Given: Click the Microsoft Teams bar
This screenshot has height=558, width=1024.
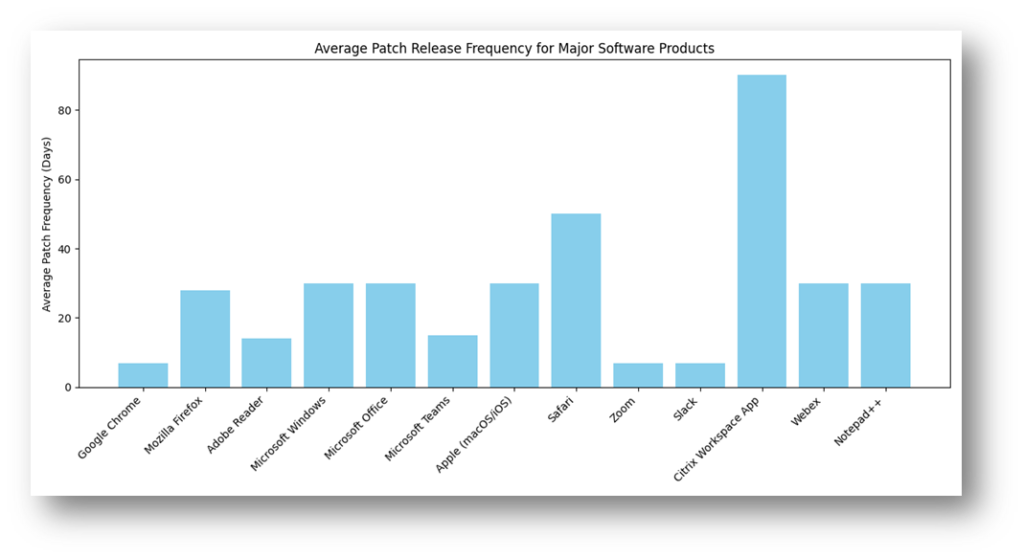Looking at the screenshot, I should pyautogui.click(x=453, y=361).
